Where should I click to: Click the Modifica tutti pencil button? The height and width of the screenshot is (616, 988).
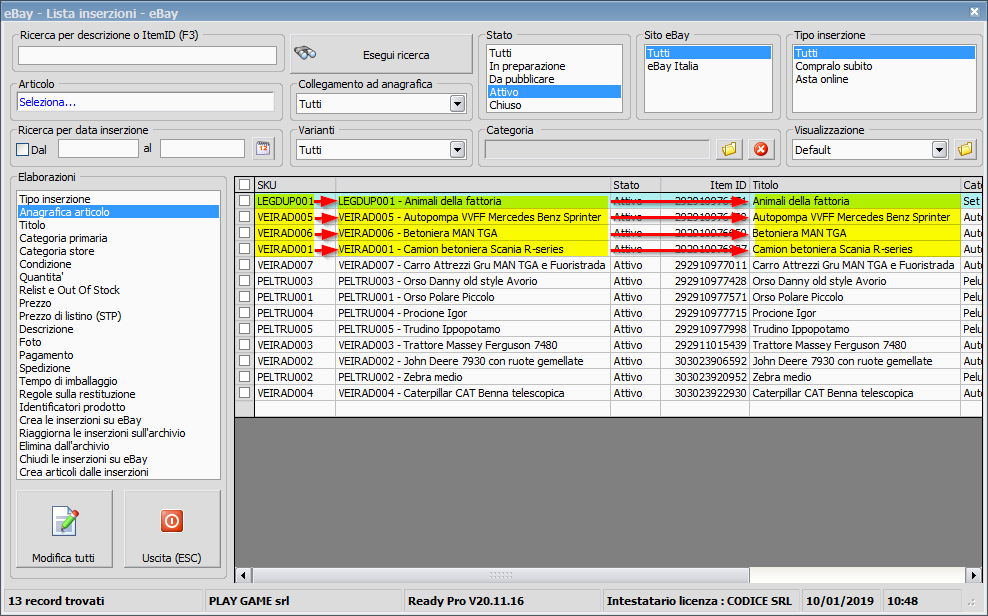coord(64,529)
